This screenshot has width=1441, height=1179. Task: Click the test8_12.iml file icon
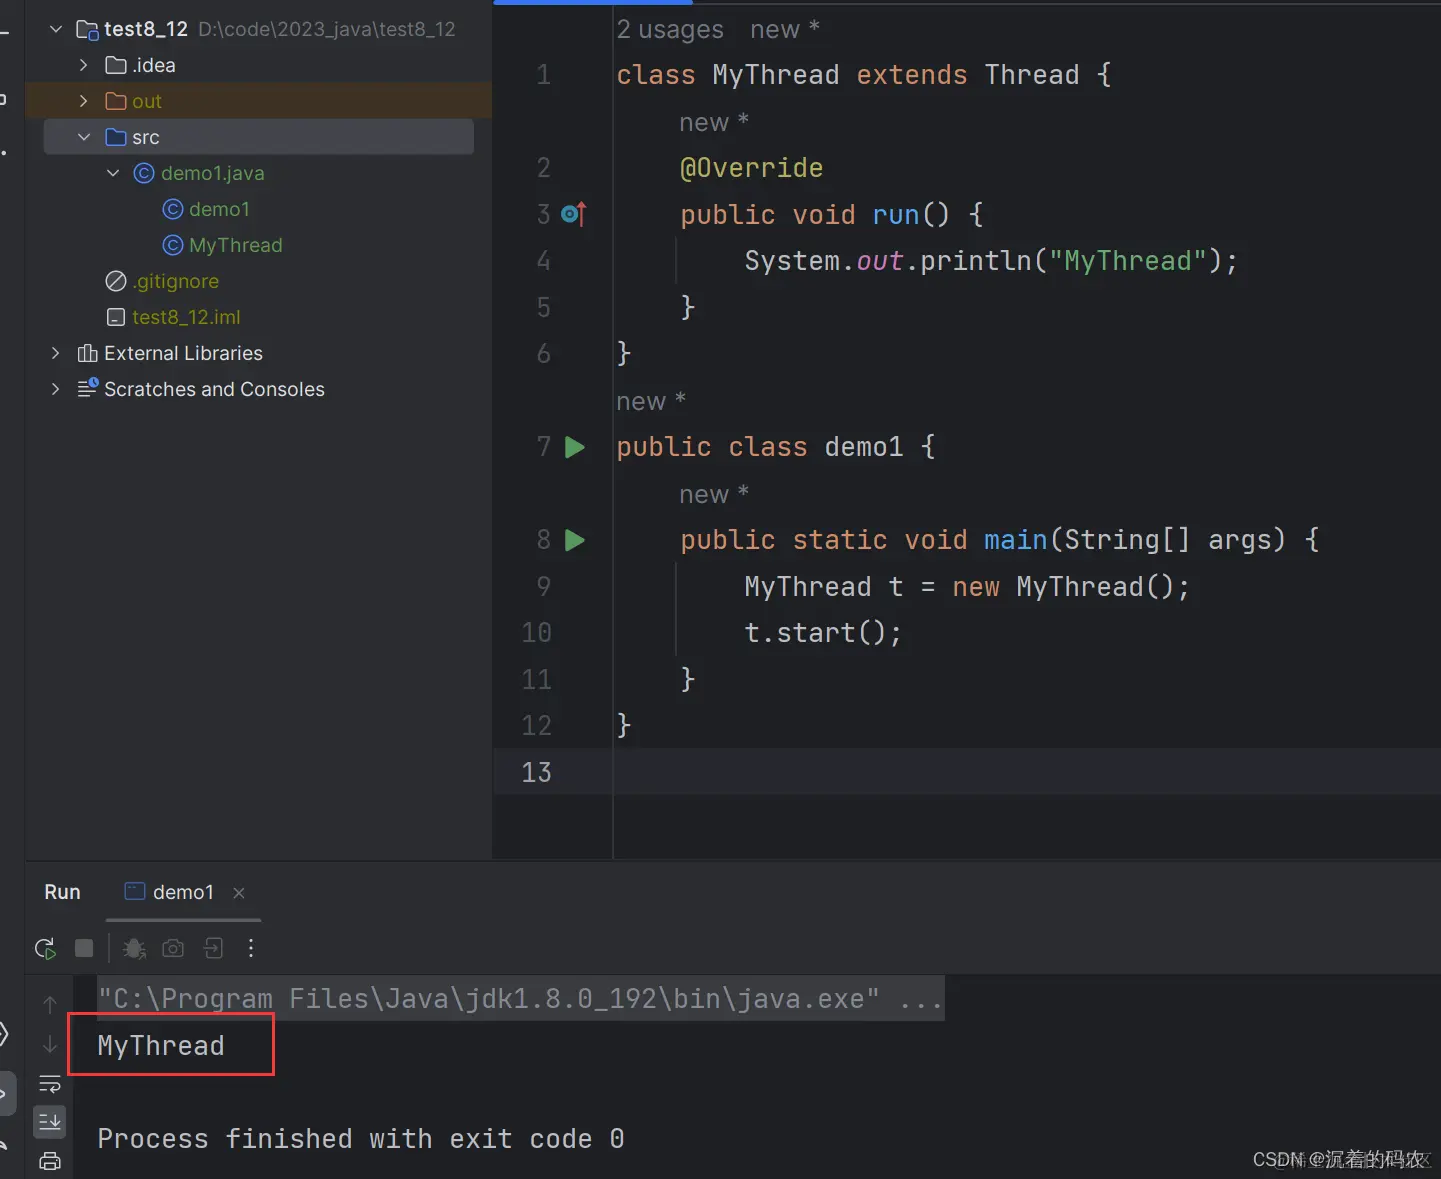[116, 317]
